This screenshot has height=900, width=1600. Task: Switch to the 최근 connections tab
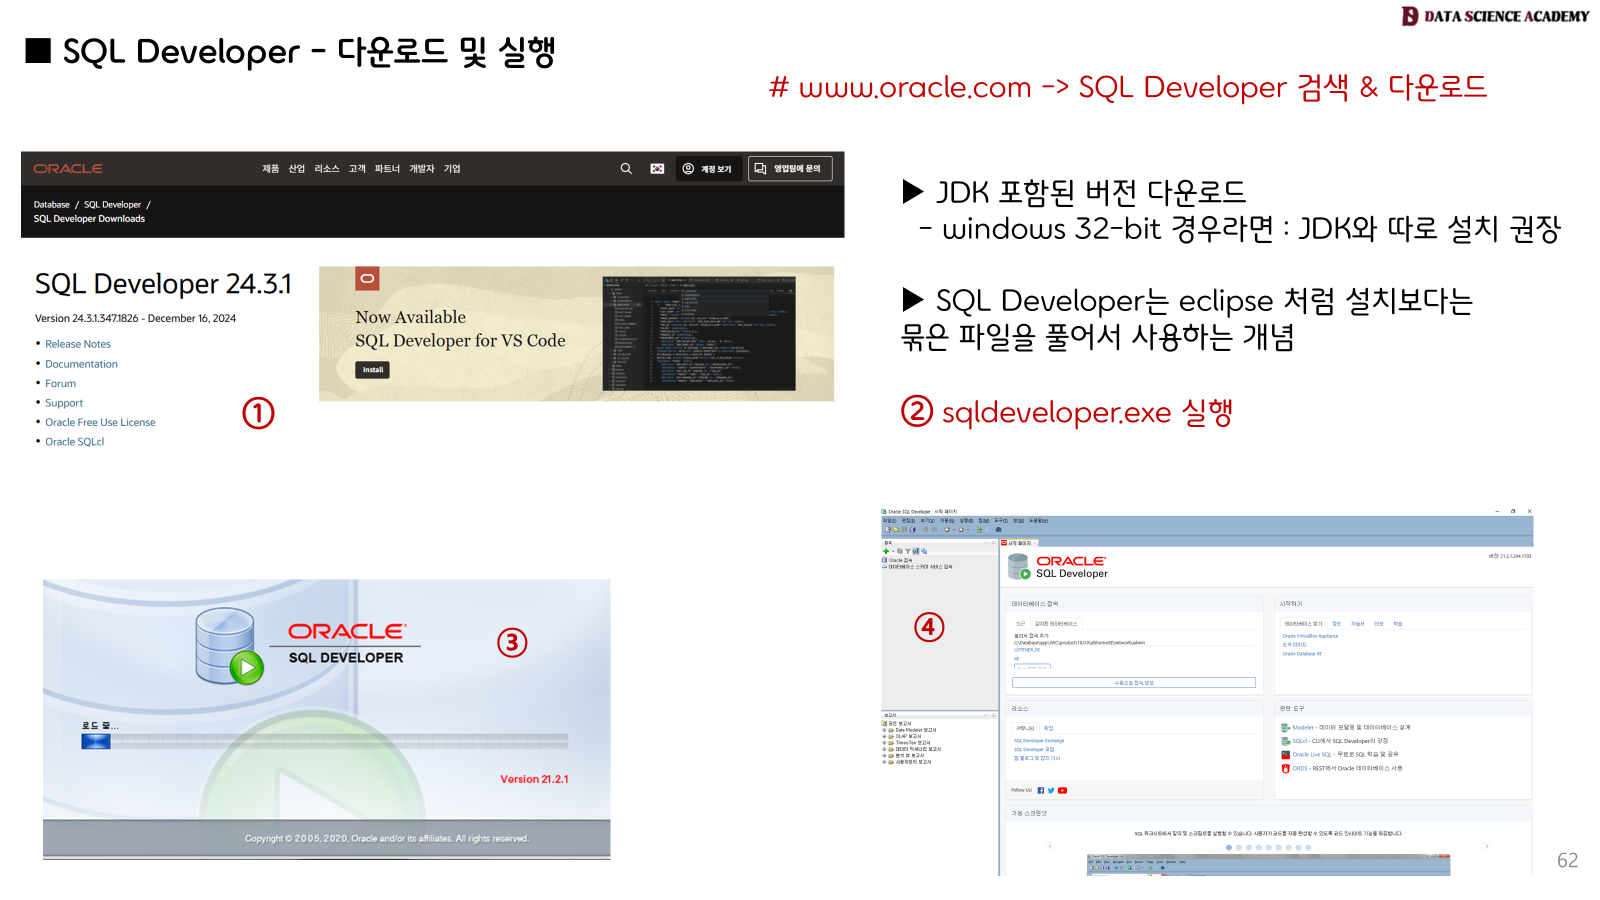point(1020,624)
